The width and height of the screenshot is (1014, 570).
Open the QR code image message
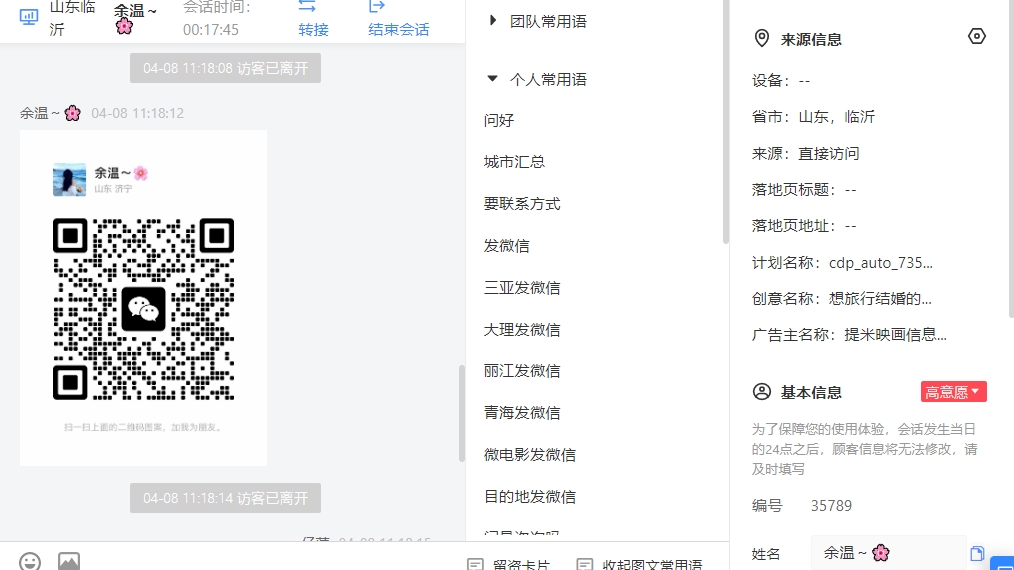tap(144, 298)
